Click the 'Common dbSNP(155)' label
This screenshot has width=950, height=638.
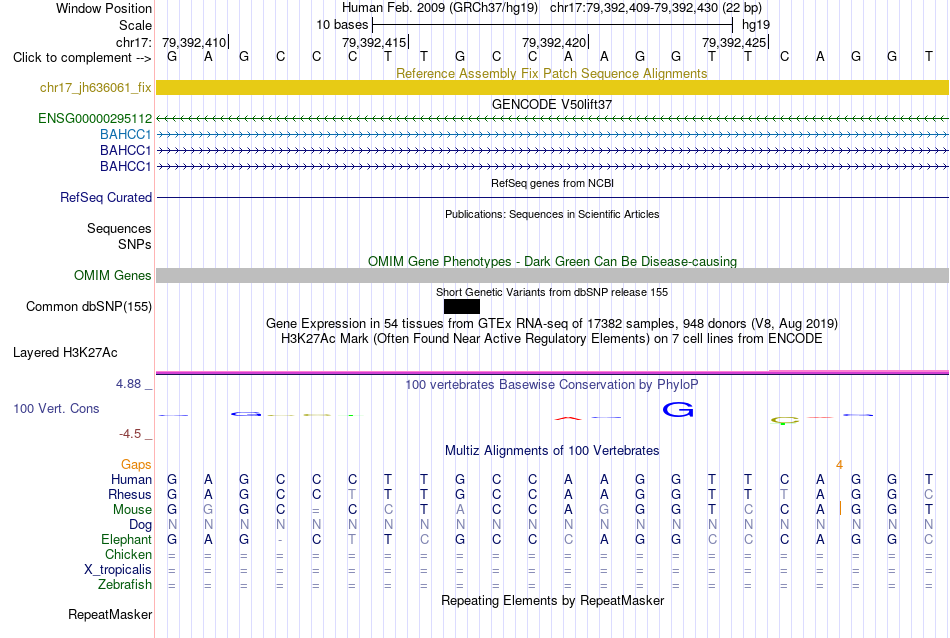(88, 307)
